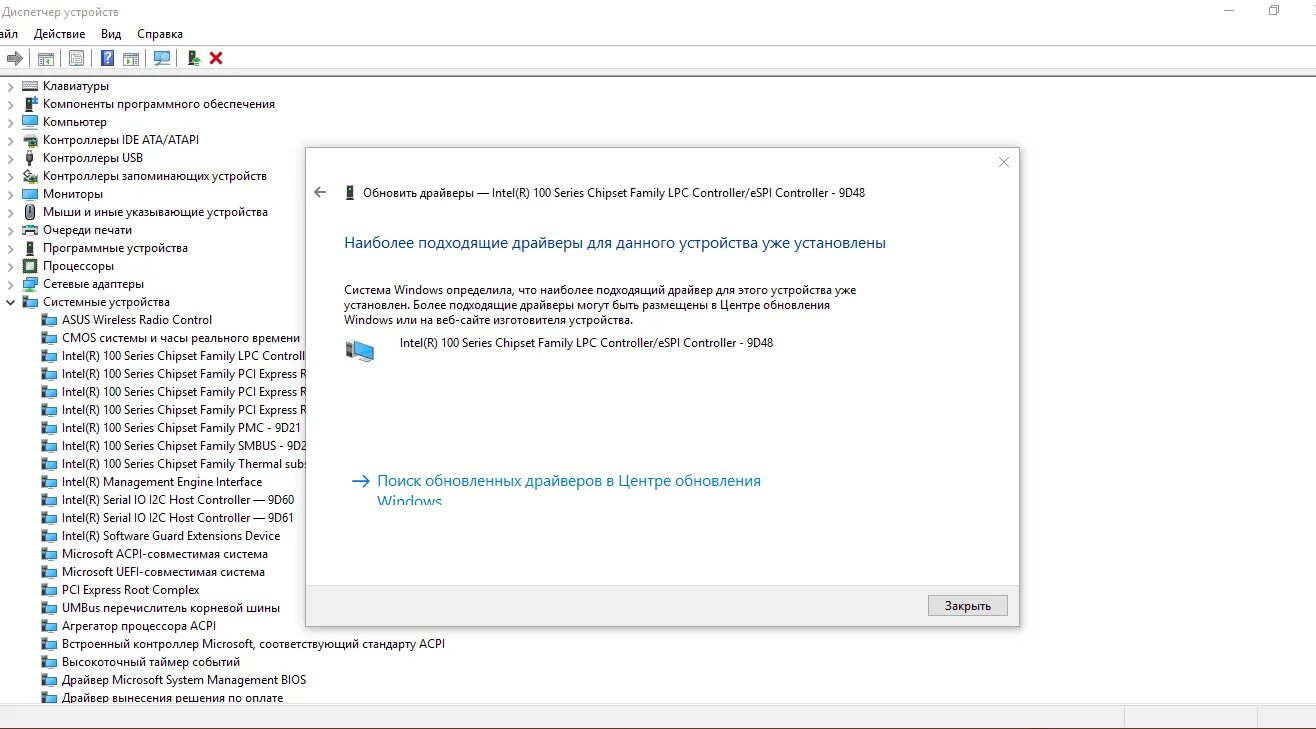Expand the Компоненты программного обеспечения node

coord(11,104)
